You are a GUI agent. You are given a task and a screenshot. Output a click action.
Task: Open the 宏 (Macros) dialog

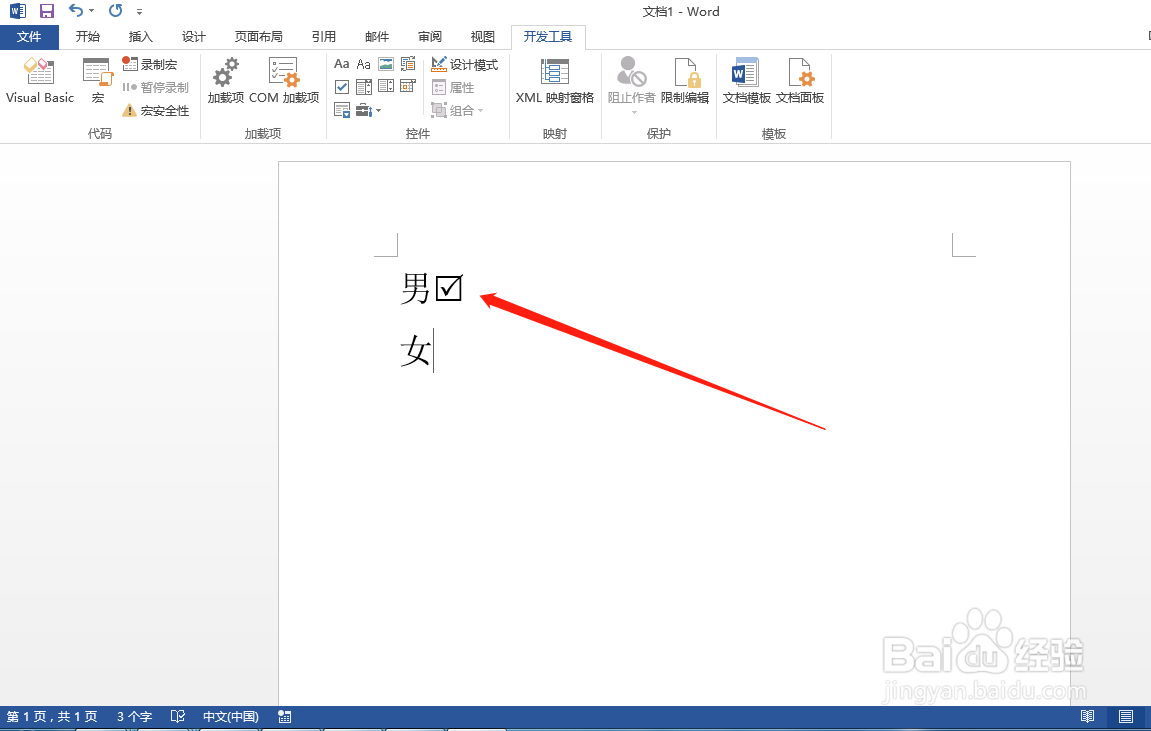pos(98,81)
